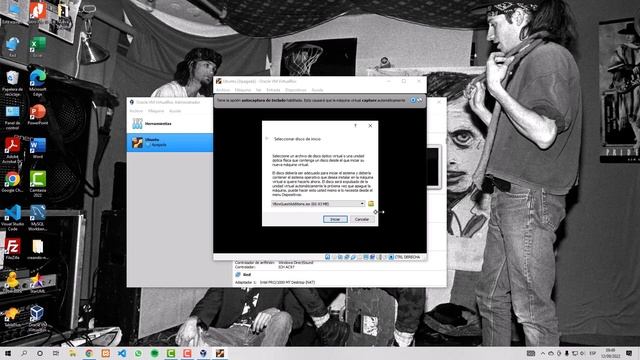Open Máquina menu in VirtualBox Administrador

[156, 111]
